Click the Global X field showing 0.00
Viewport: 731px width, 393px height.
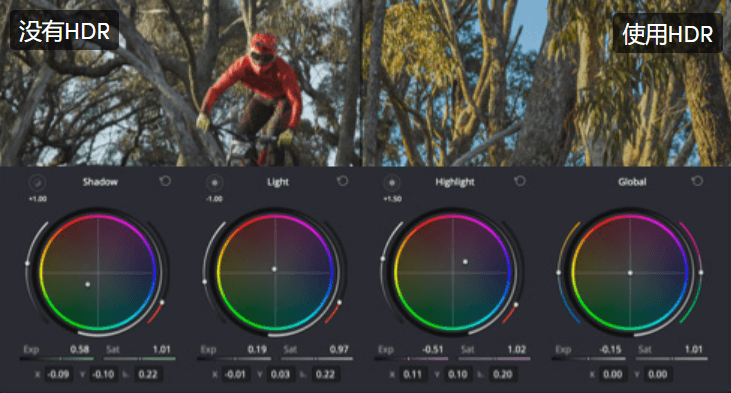pyautogui.click(x=612, y=374)
